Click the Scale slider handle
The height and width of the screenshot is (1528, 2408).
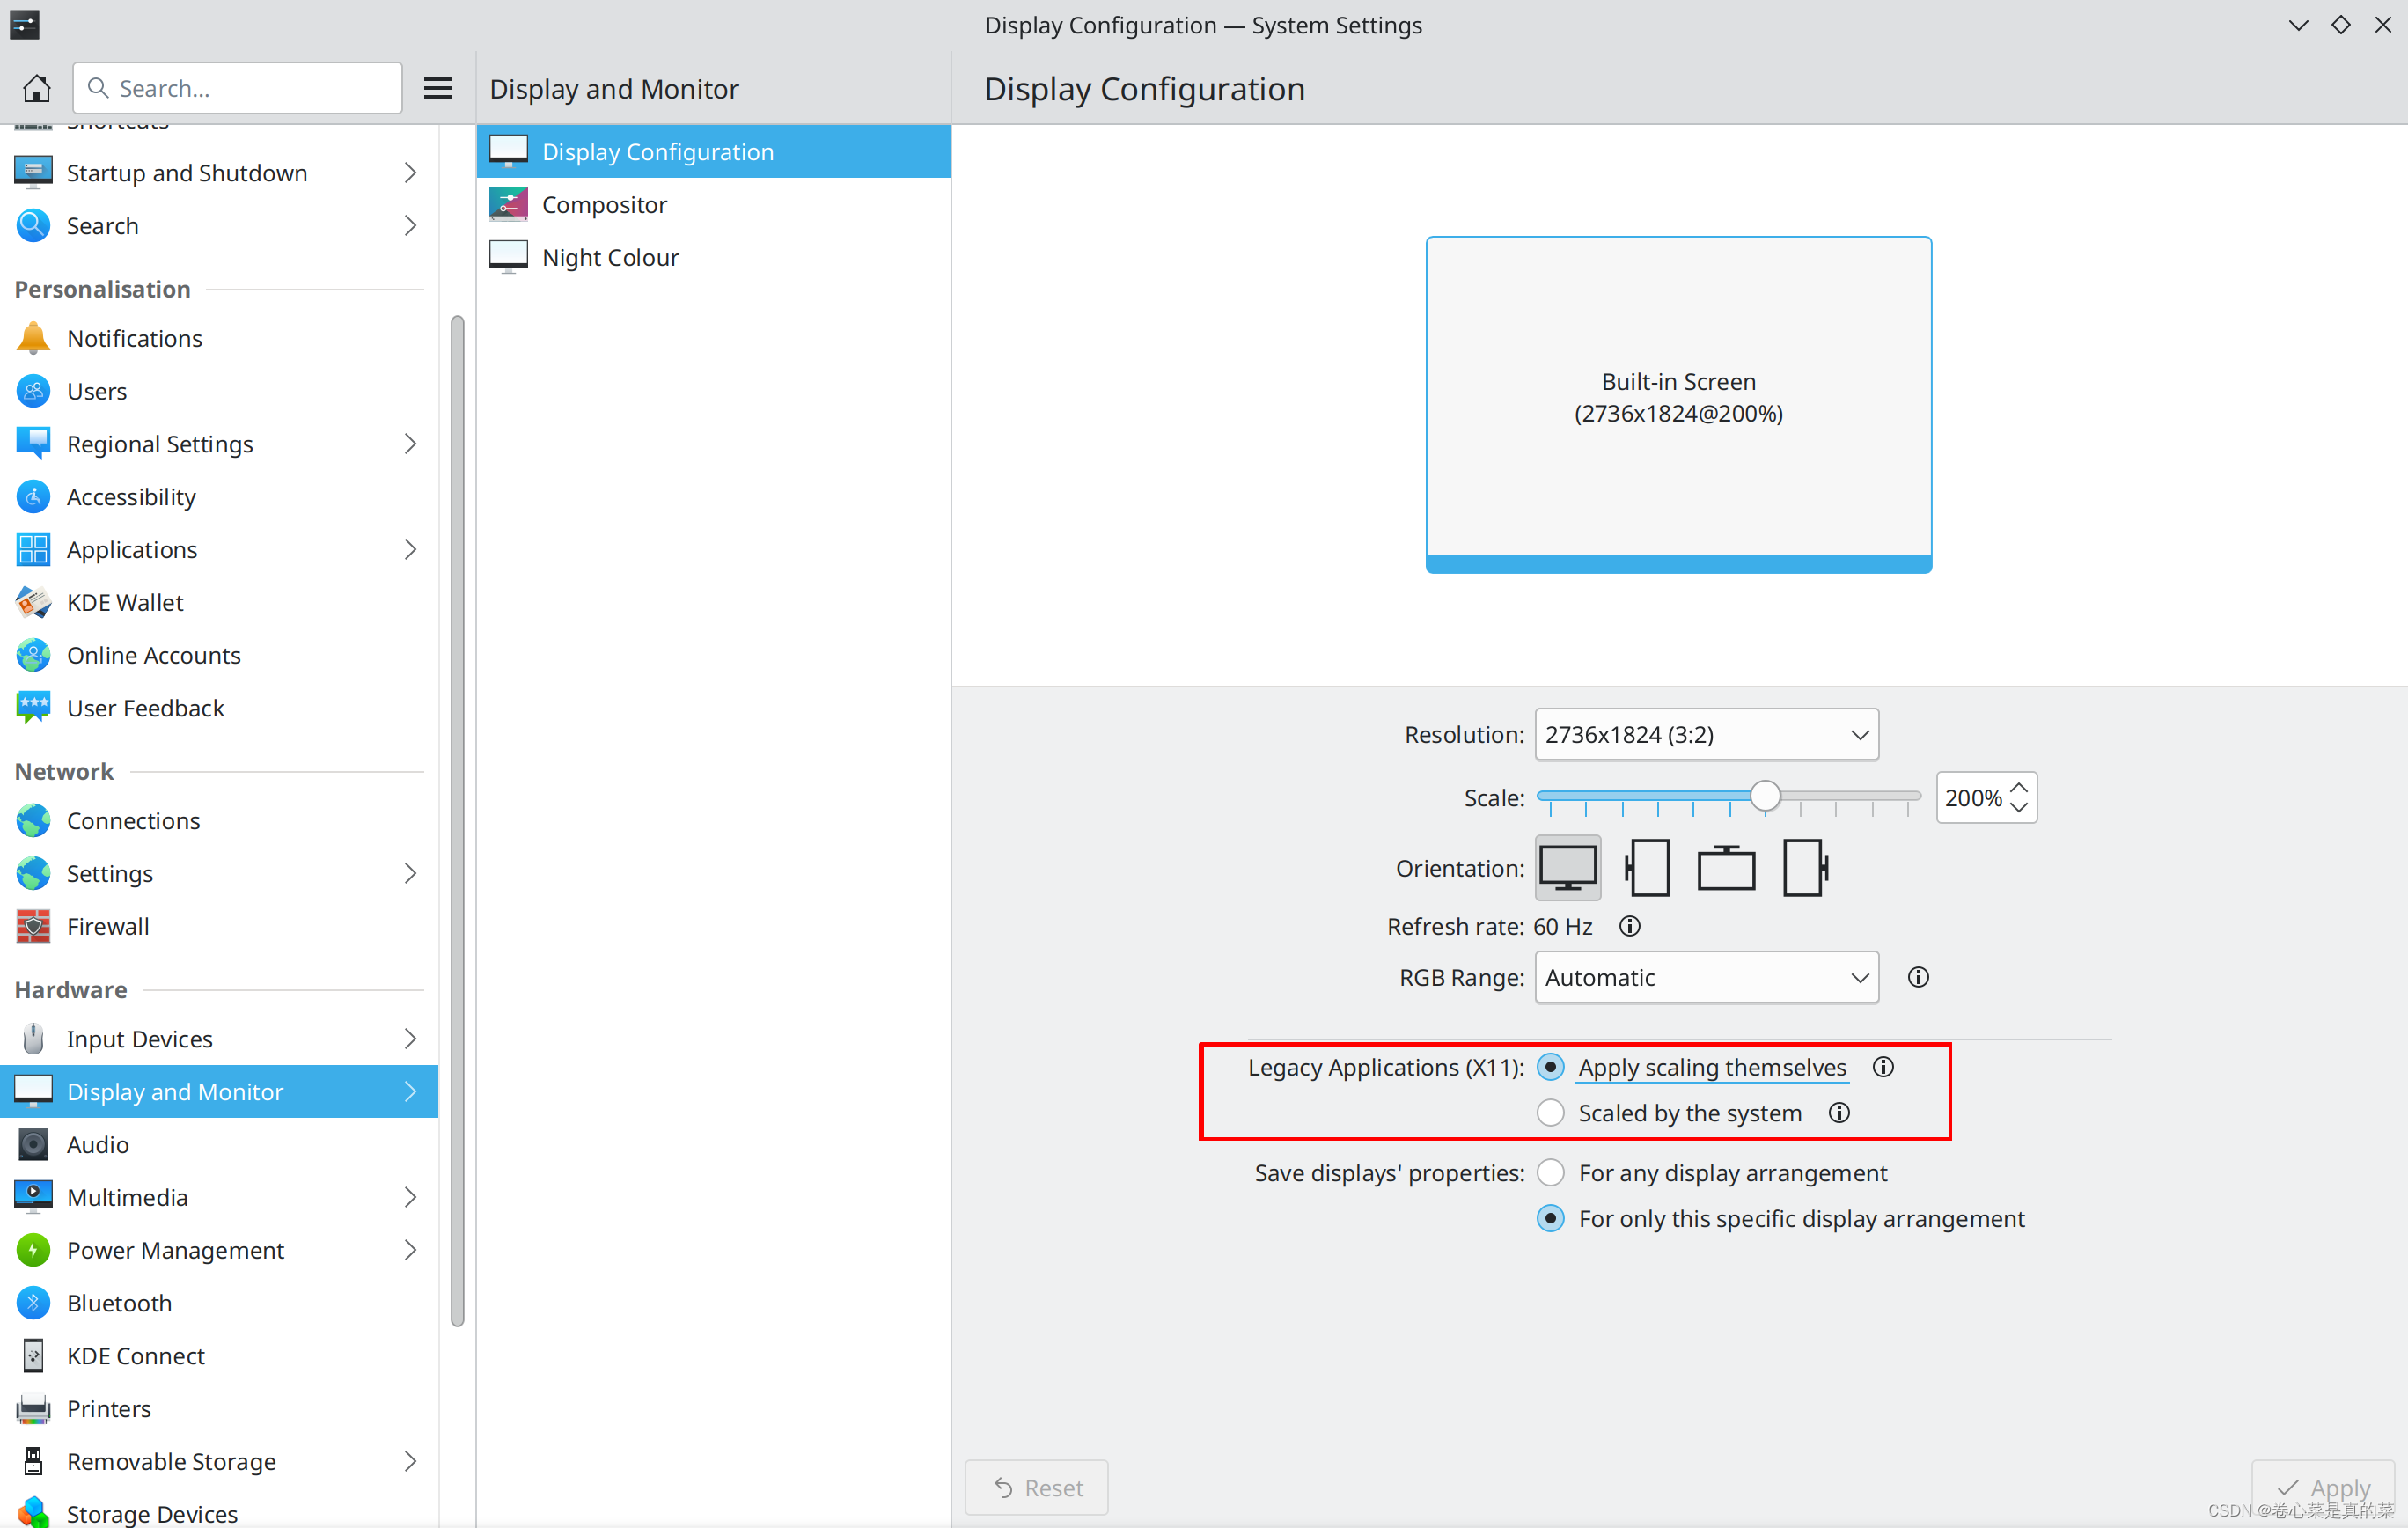coord(1765,796)
